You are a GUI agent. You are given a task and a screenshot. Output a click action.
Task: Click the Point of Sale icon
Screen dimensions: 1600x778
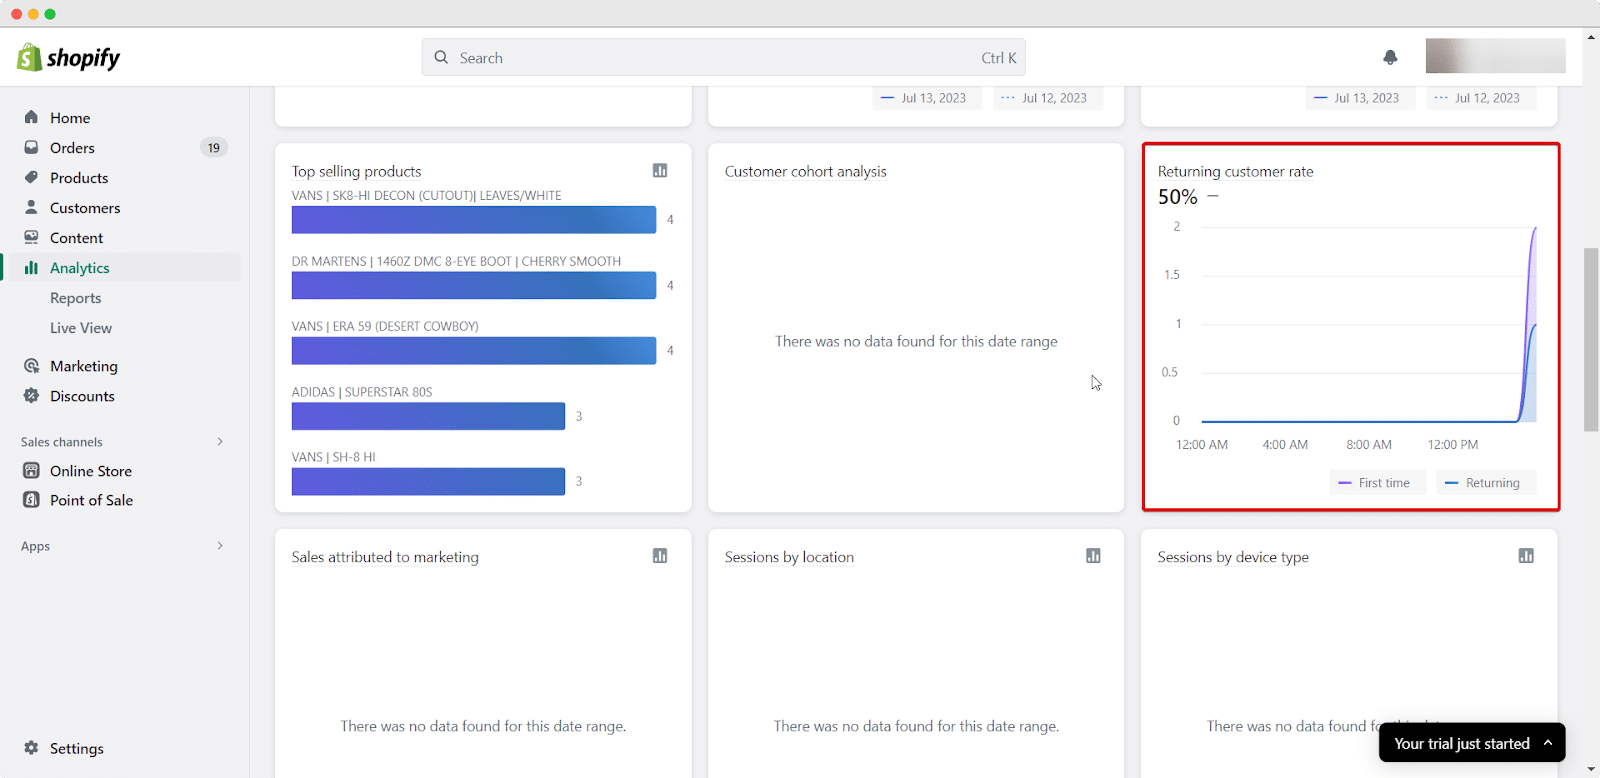click(x=31, y=499)
